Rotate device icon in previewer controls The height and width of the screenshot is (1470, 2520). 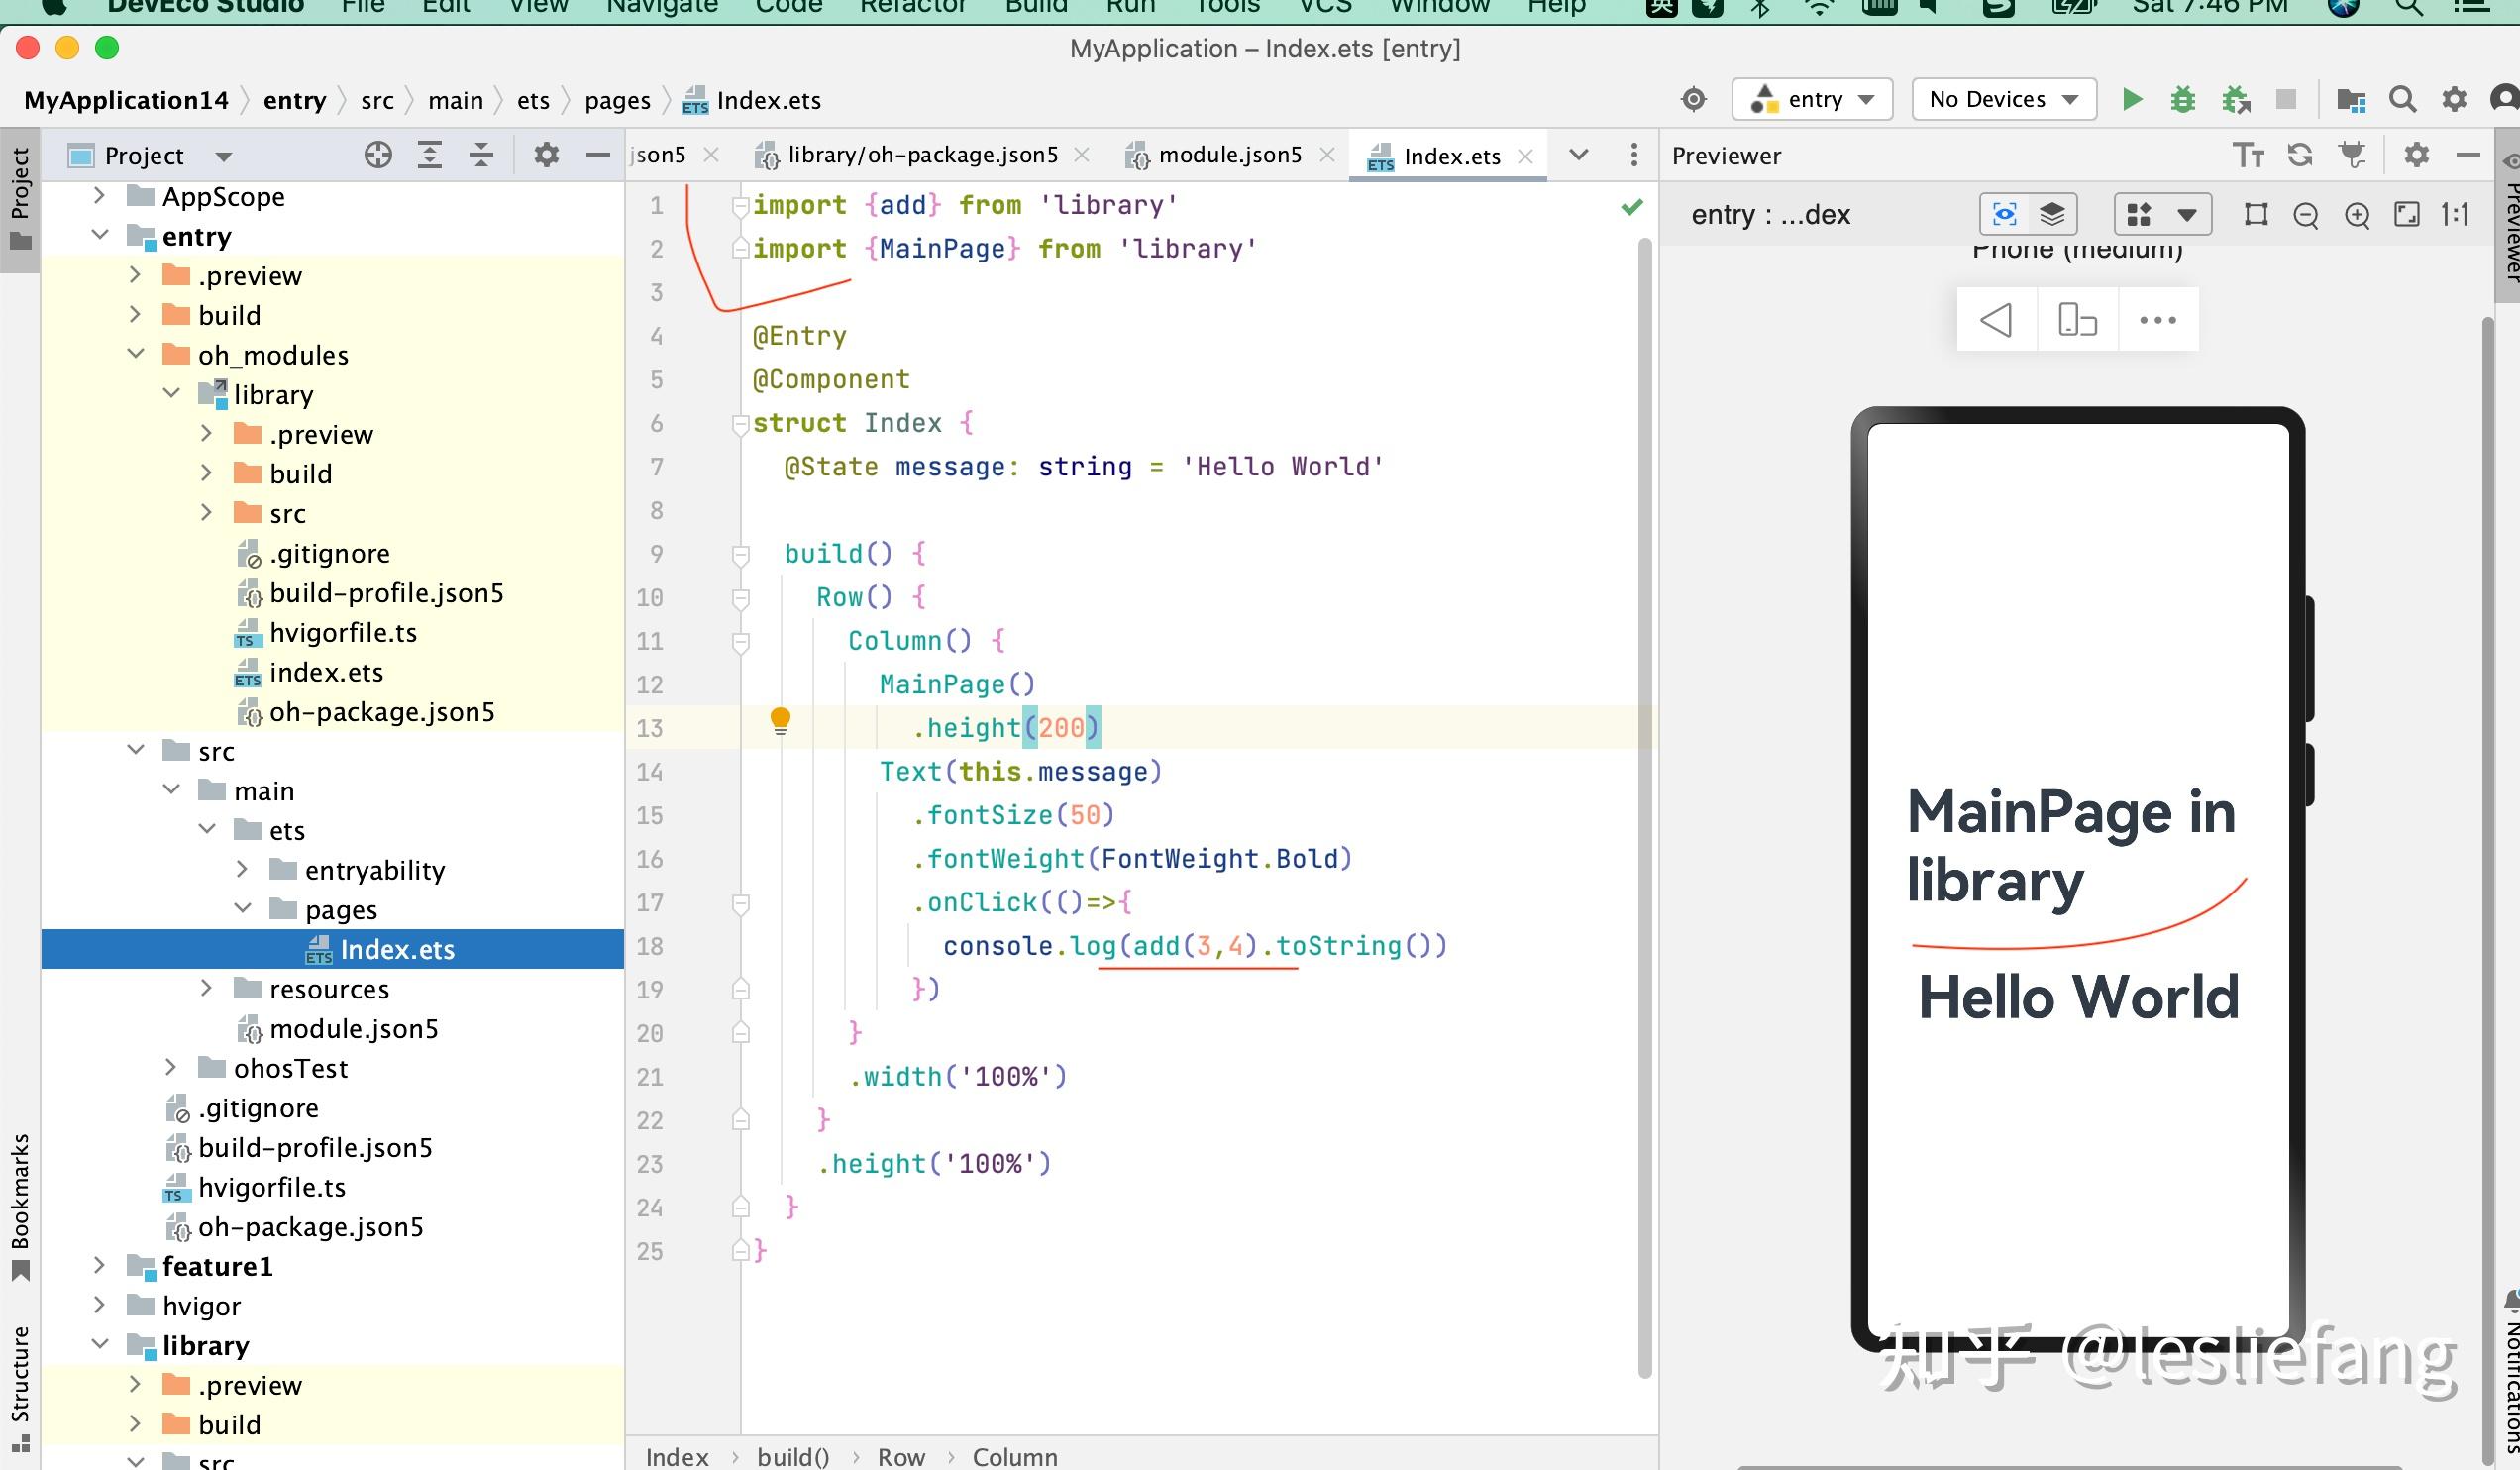click(2077, 320)
